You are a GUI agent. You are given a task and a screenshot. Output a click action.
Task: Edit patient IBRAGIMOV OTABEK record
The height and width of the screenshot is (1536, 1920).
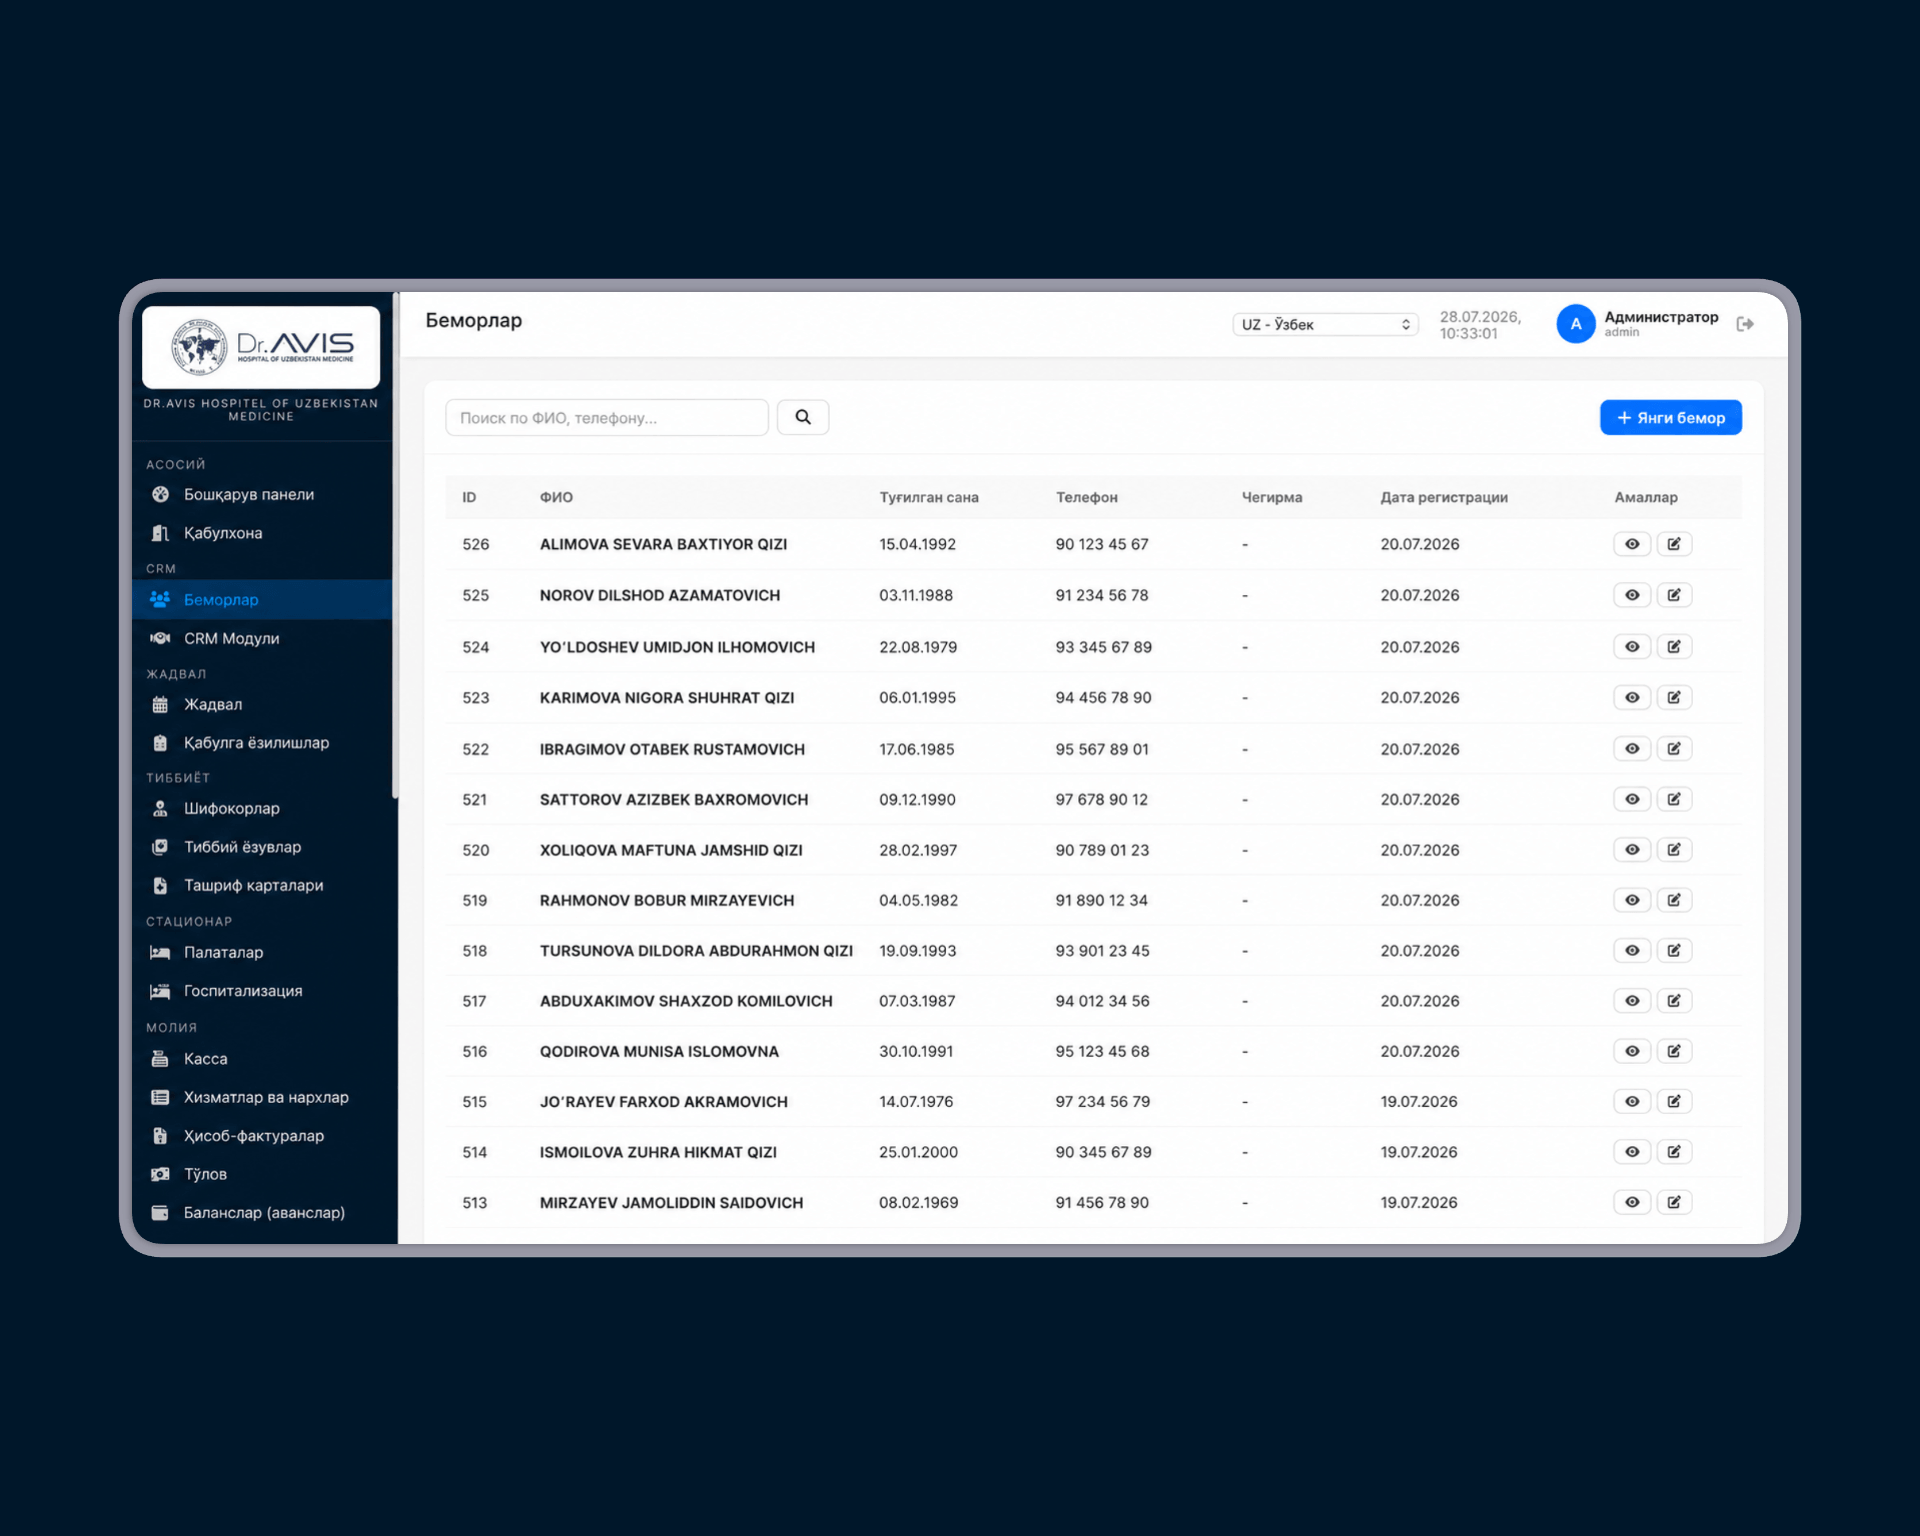click(x=1674, y=749)
